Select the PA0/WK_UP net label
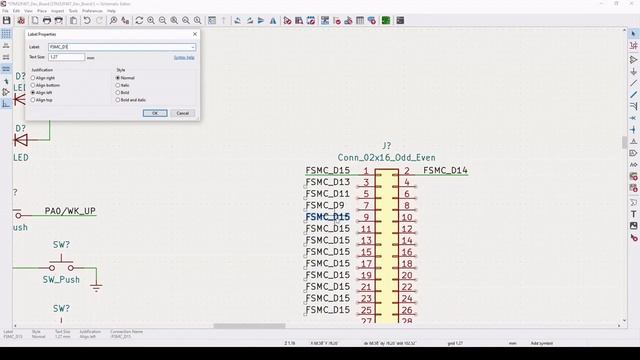Viewport: 640px width, 360px height. [x=70, y=211]
